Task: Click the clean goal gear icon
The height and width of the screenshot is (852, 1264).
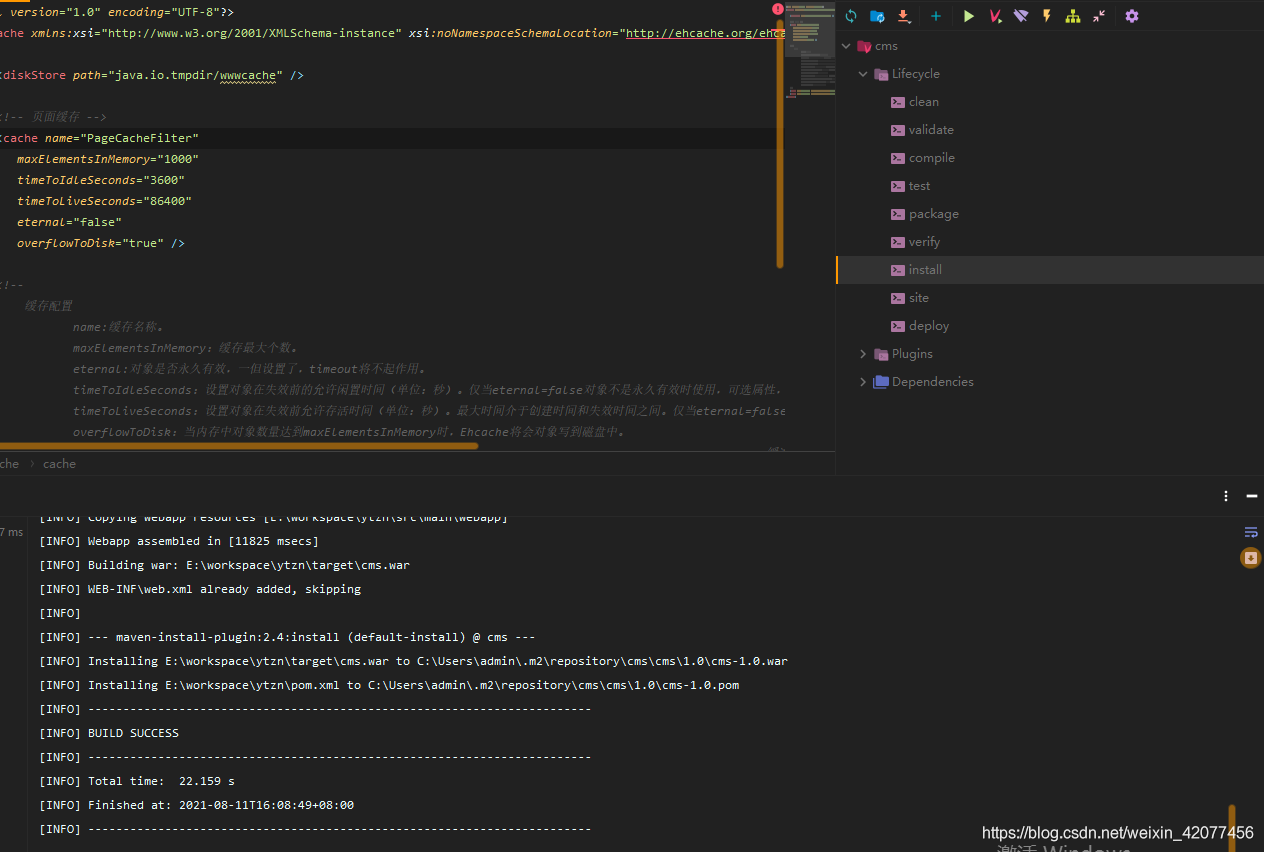Action: coord(898,102)
